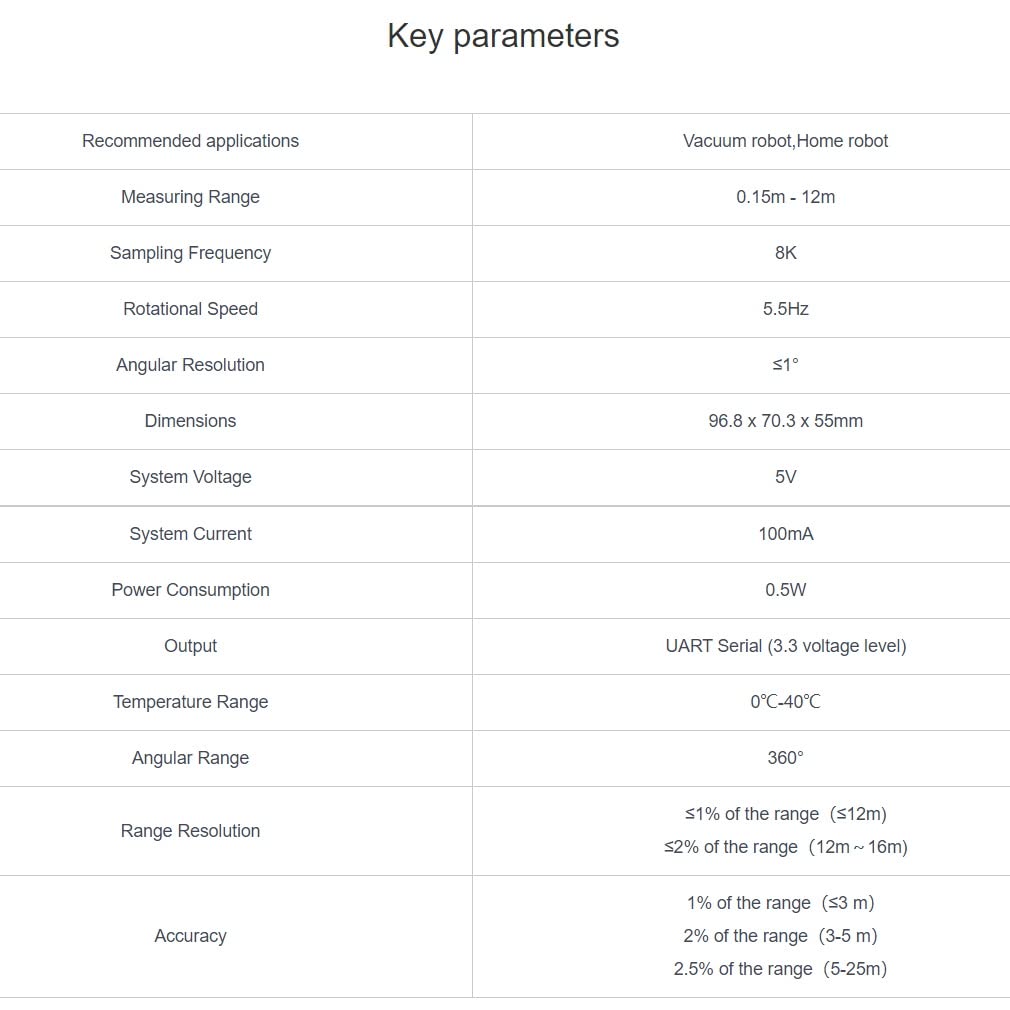
Task: Select the "Recommended applications" row label
Action: [190, 141]
